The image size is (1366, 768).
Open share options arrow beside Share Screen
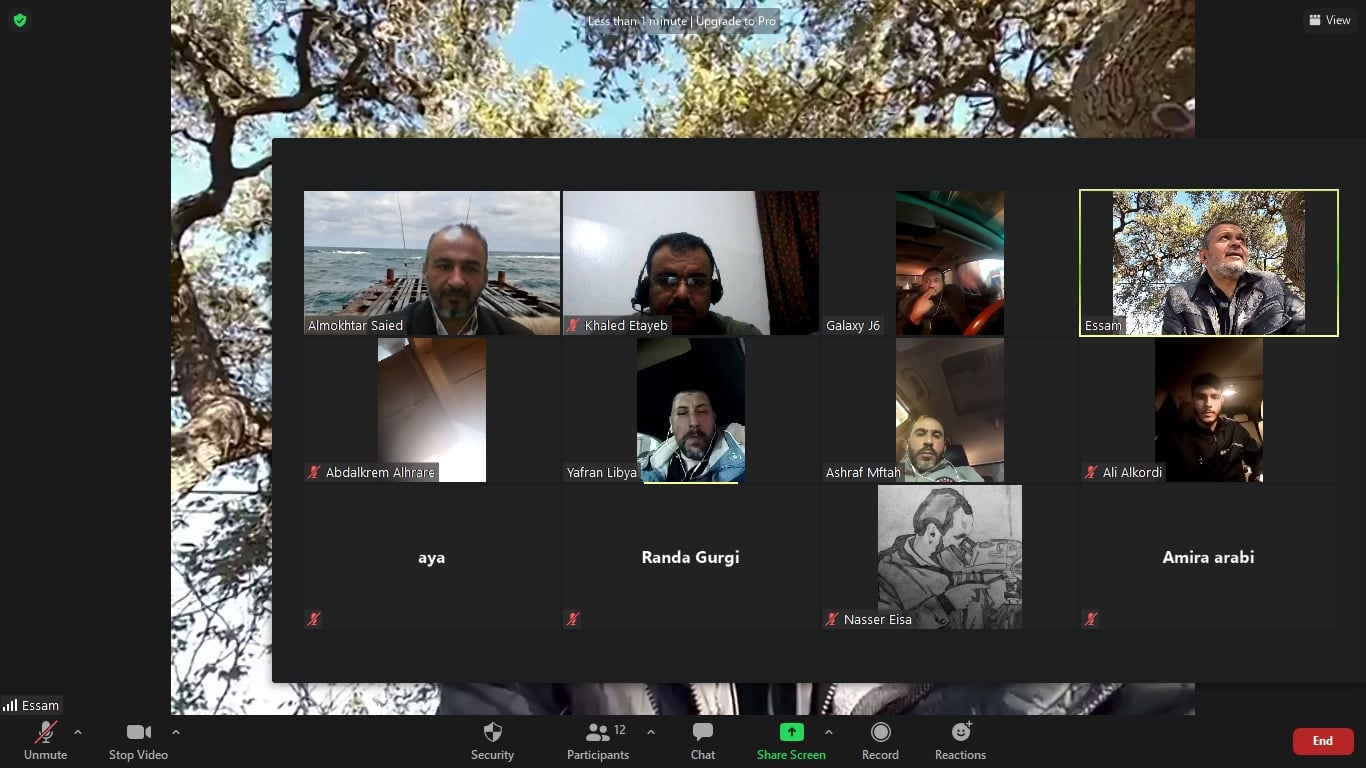[828, 732]
